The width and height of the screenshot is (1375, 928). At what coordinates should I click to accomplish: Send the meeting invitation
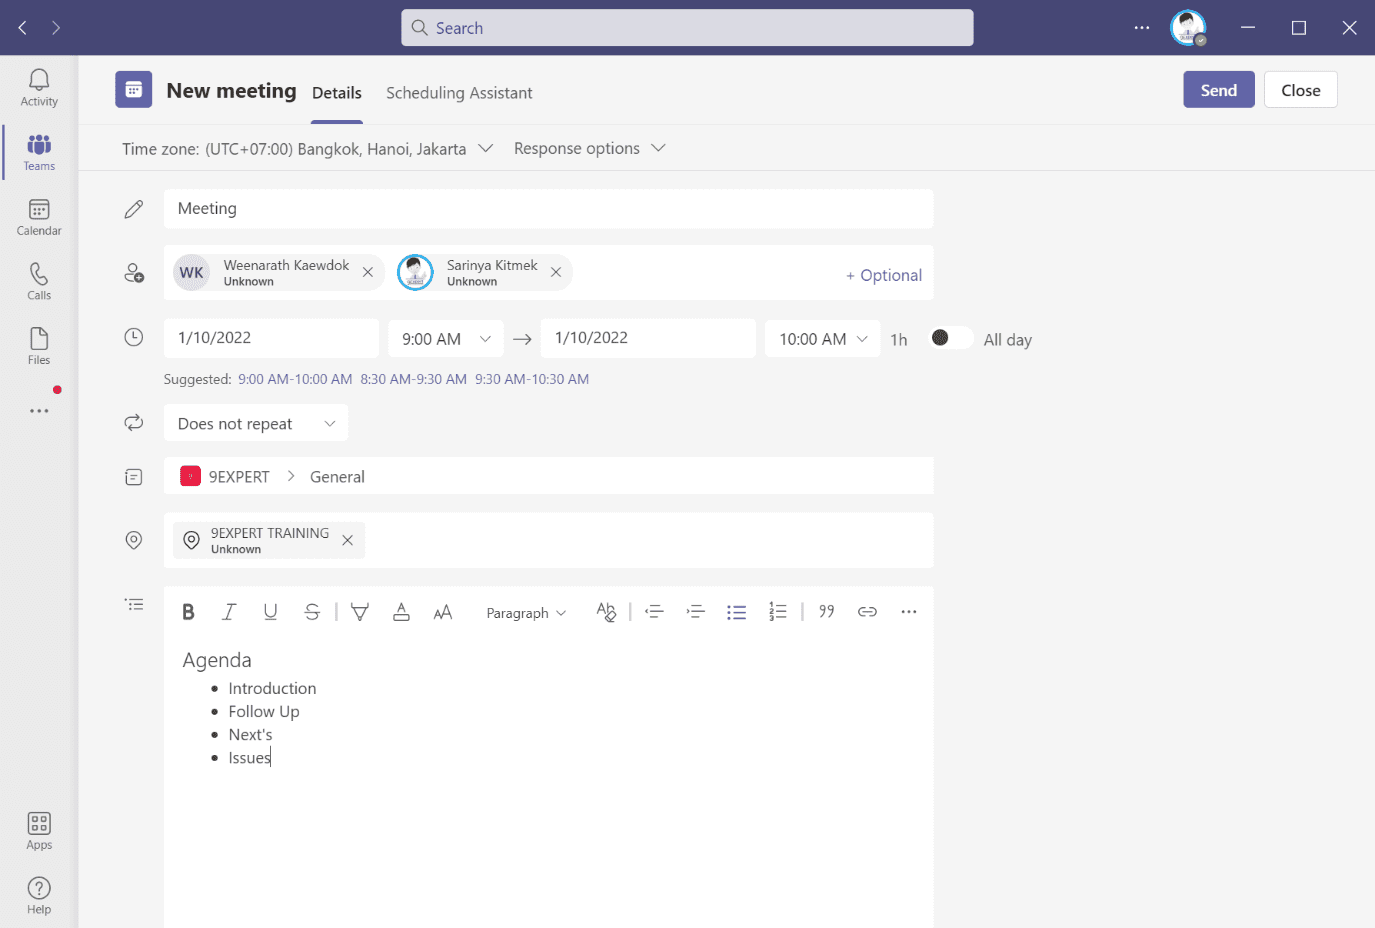coord(1218,89)
